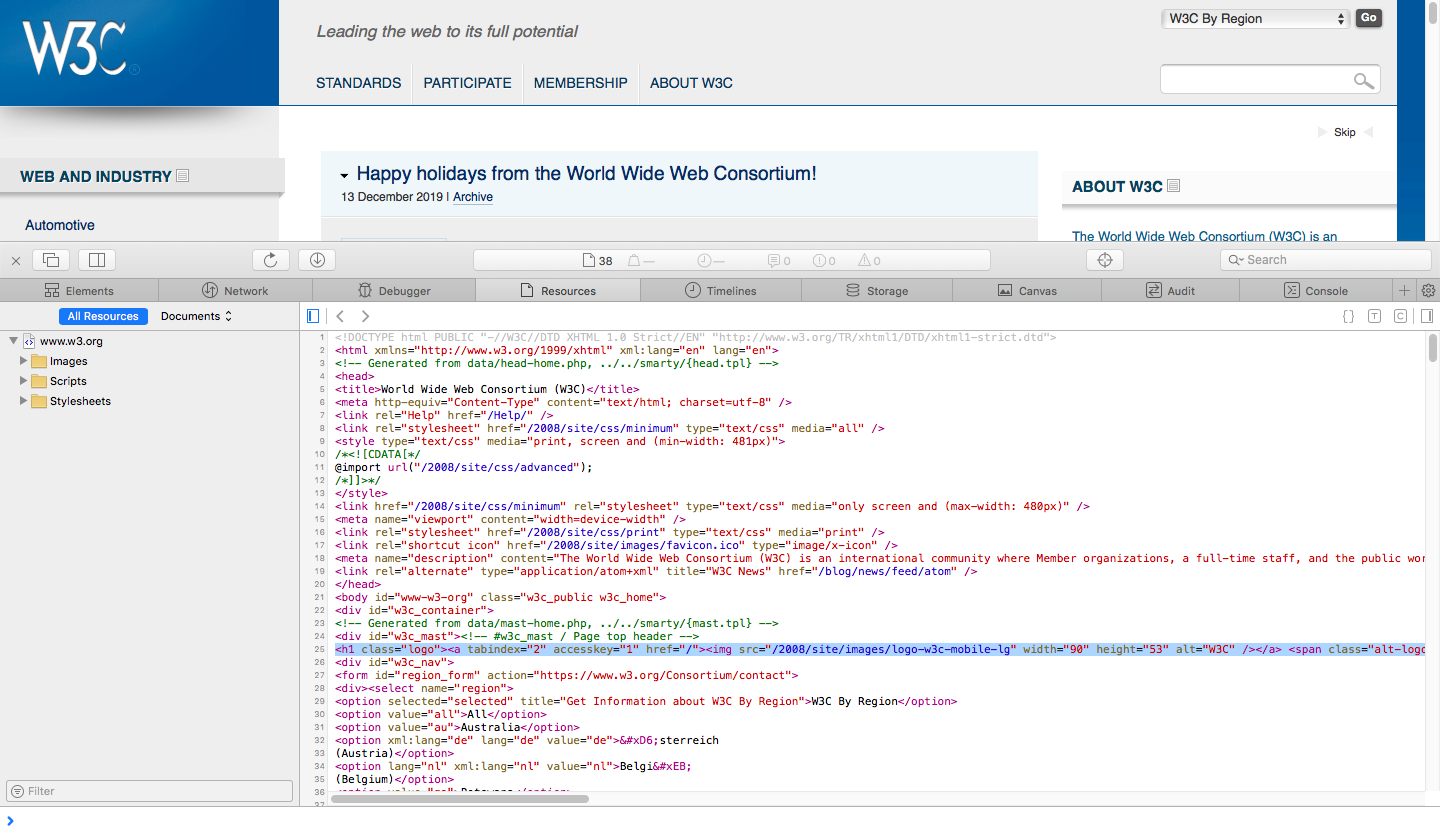Viewport: 1440px width, 836px height.
Task: Toggle the About W3C section icon
Action: pyautogui.click(x=1173, y=186)
